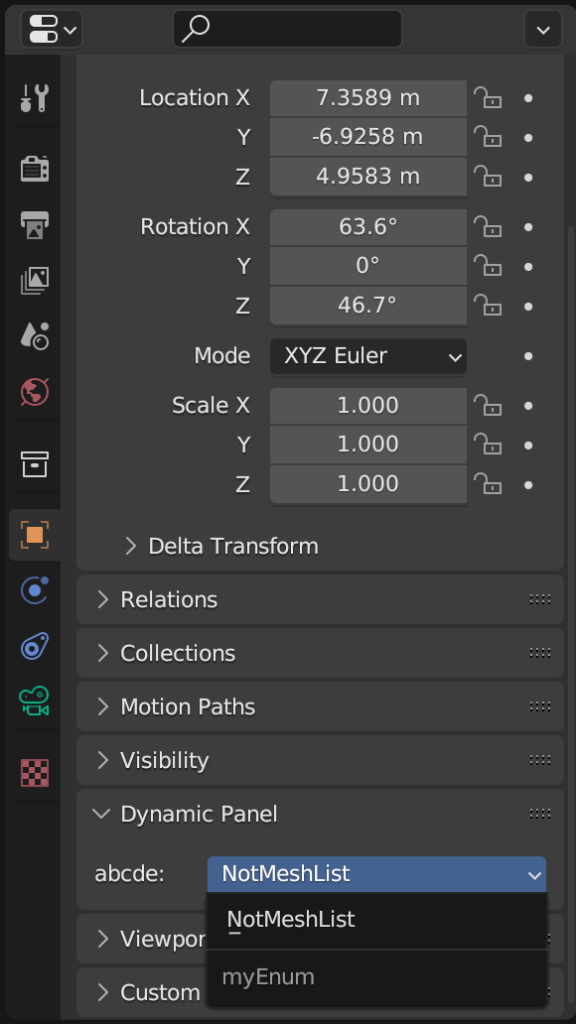Adjust the Rotation X angle slider

coord(367,227)
